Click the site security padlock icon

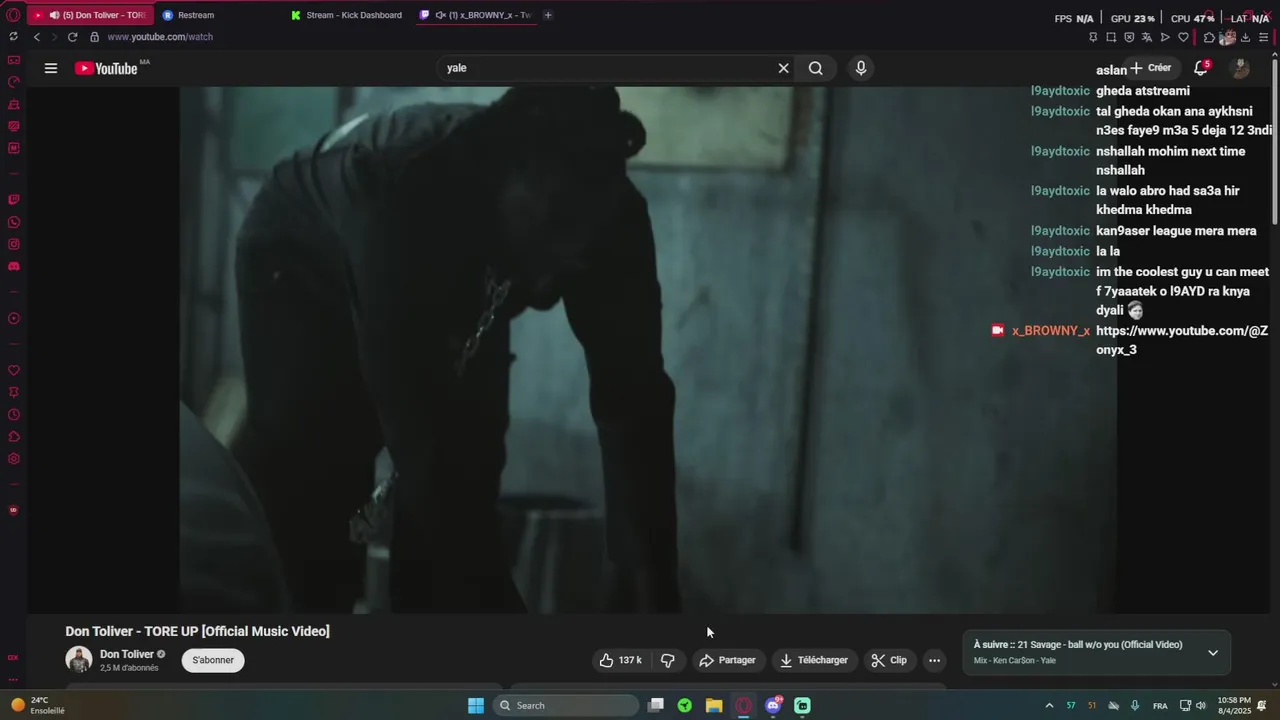(95, 37)
